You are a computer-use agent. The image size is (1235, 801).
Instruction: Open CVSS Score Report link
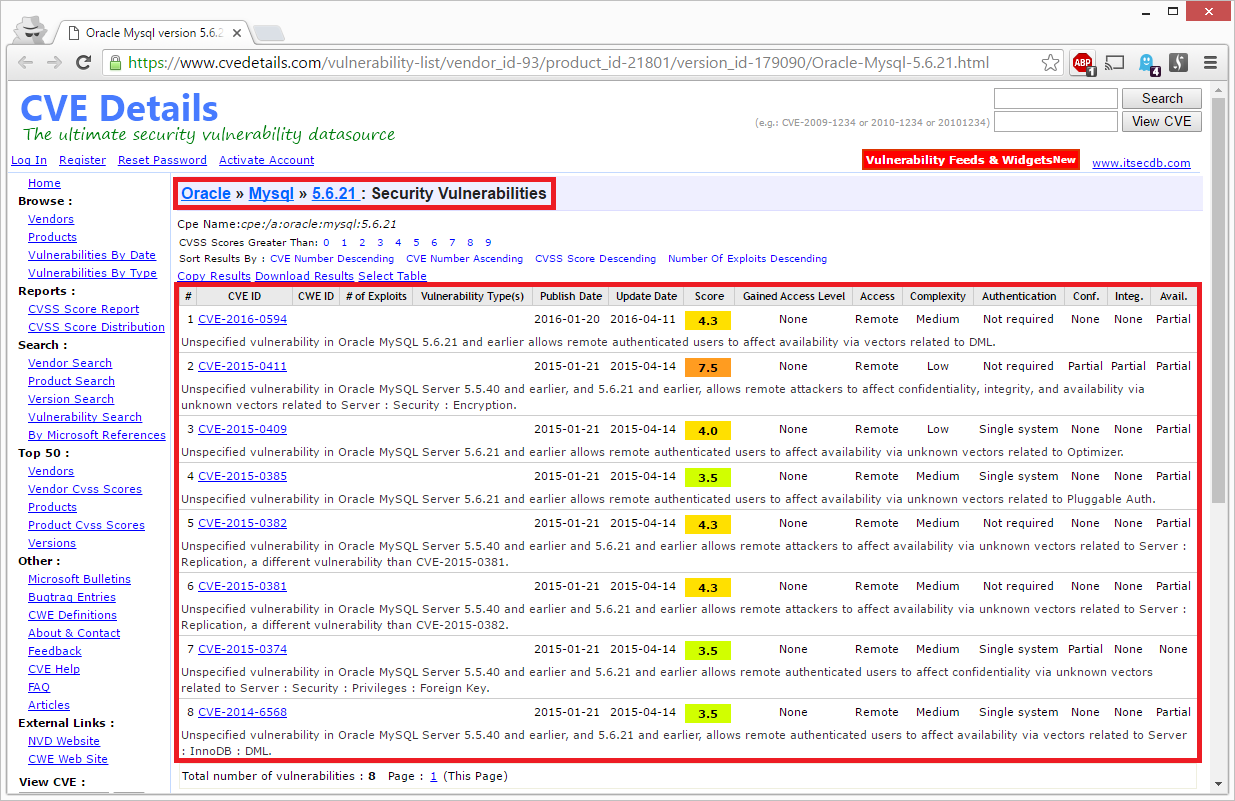click(x=84, y=309)
